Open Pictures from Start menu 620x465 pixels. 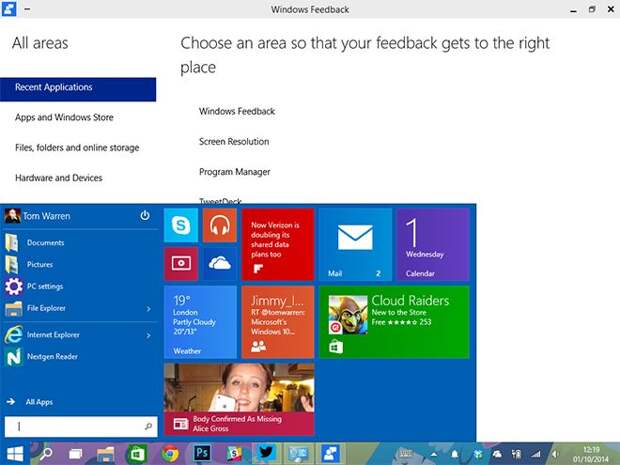(40, 265)
